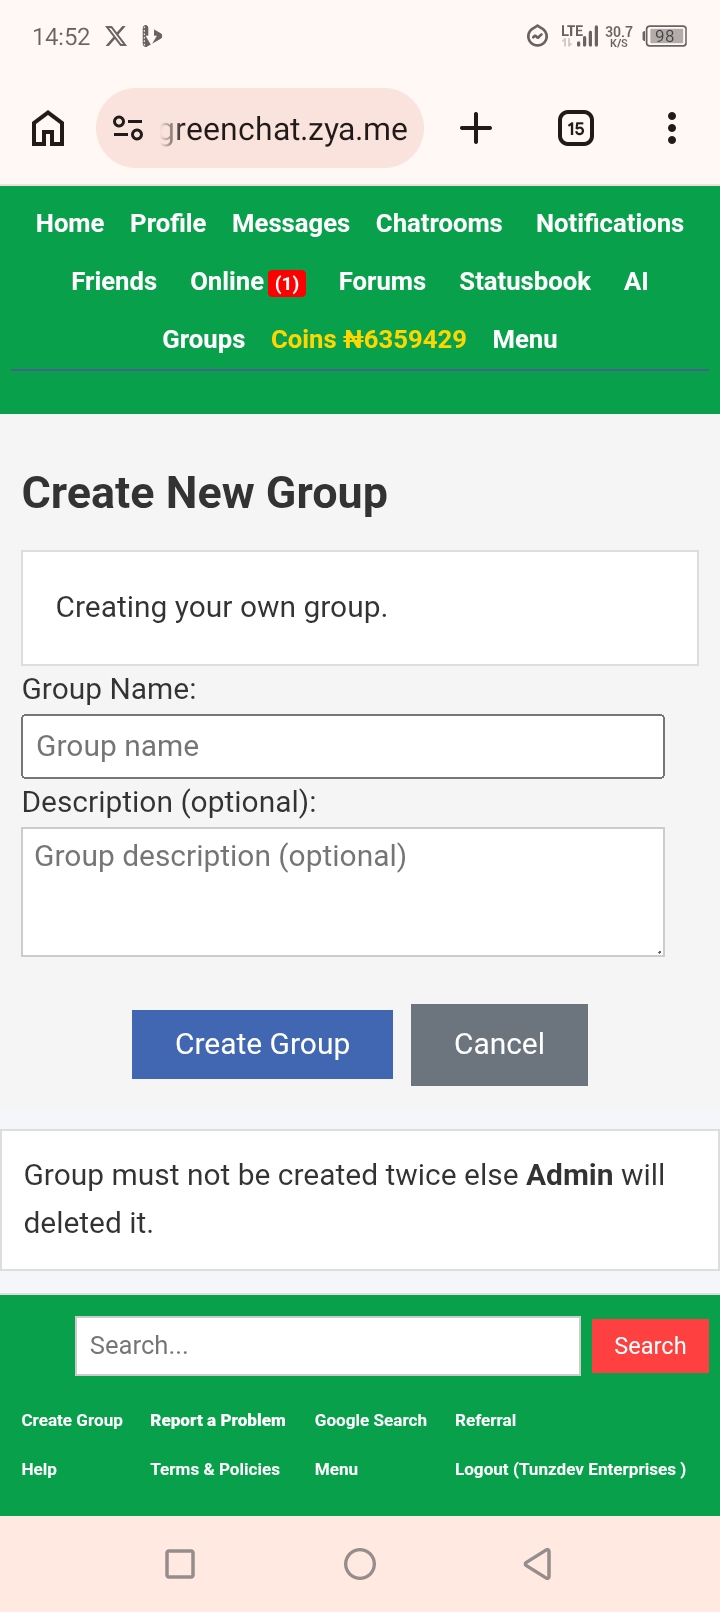Click the Group name input field

point(343,746)
